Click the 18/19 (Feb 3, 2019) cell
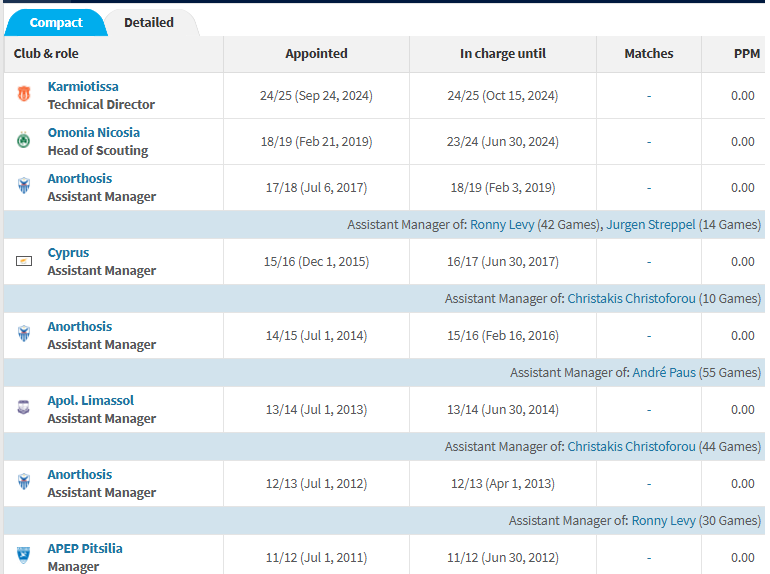 pyautogui.click(x=503, y=188)
